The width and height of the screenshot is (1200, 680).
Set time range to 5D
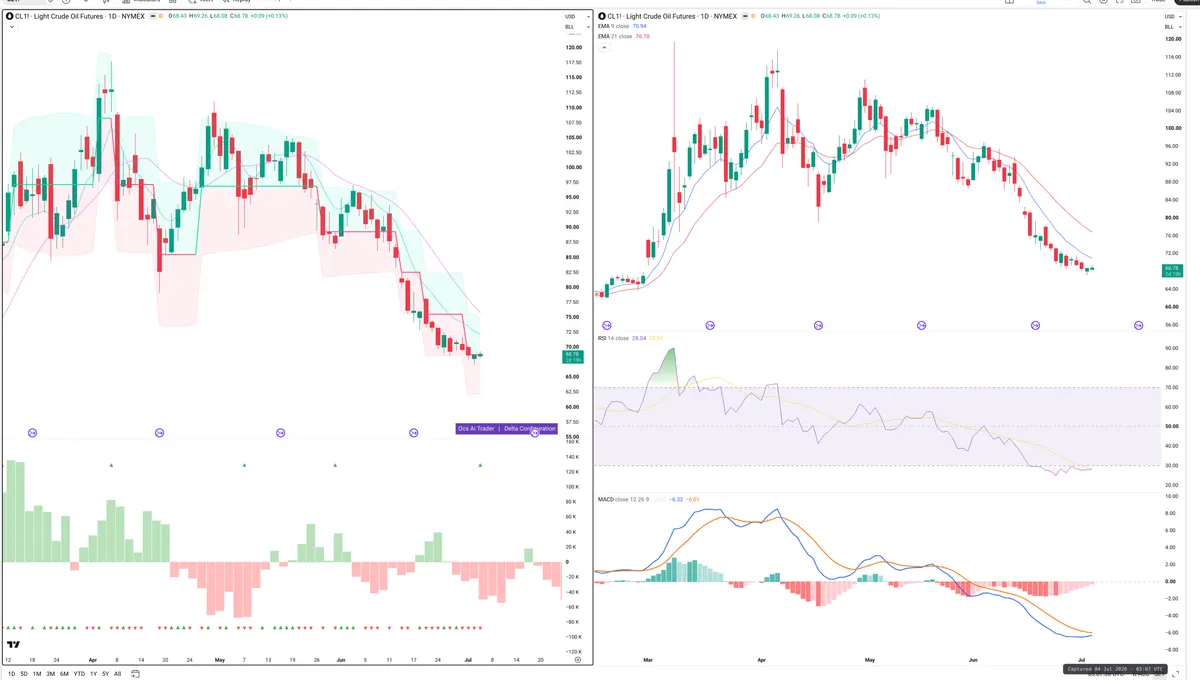click(24, 674)
